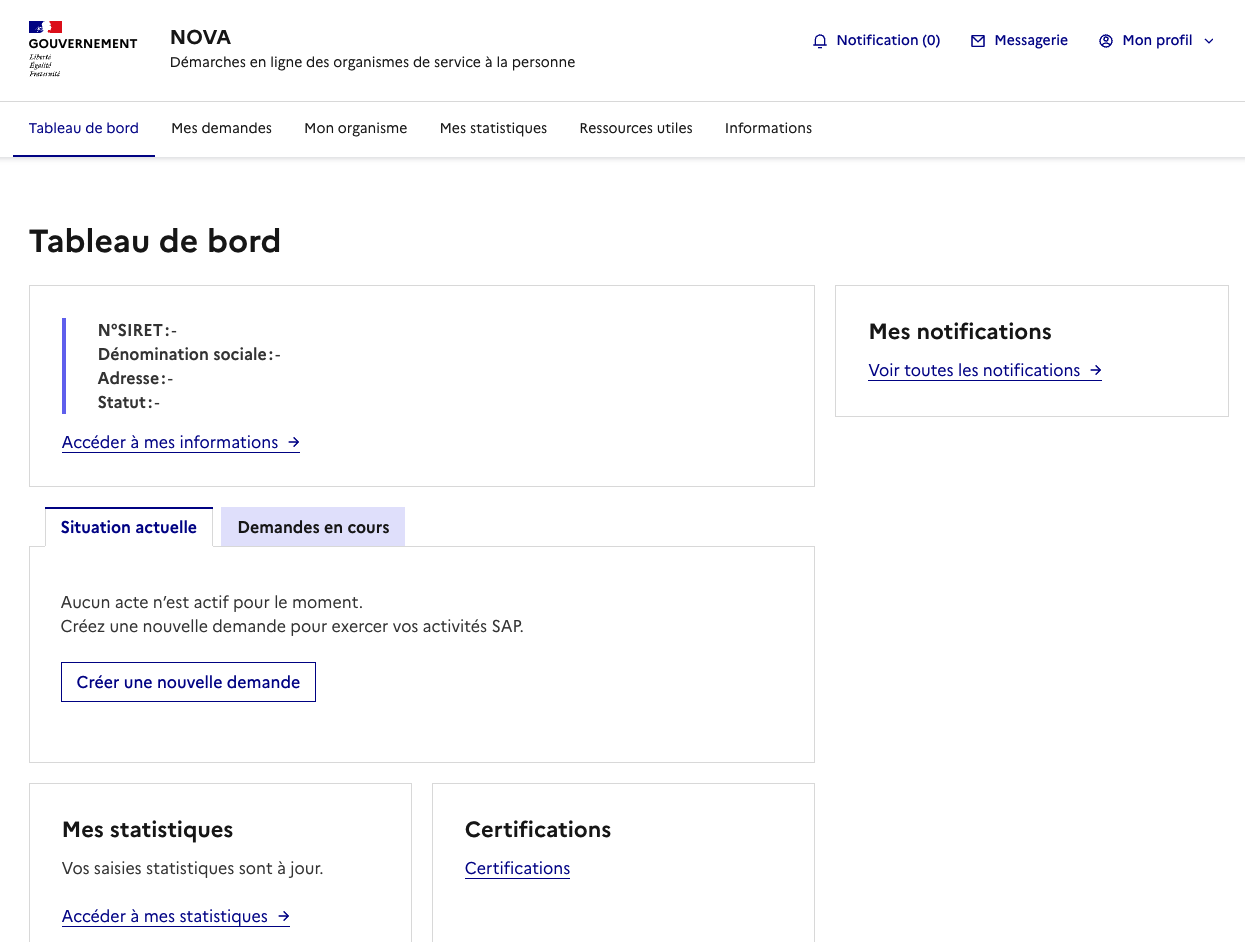
Task: Switch to the Demandes en cours tab
Action: tap(312, 527)
